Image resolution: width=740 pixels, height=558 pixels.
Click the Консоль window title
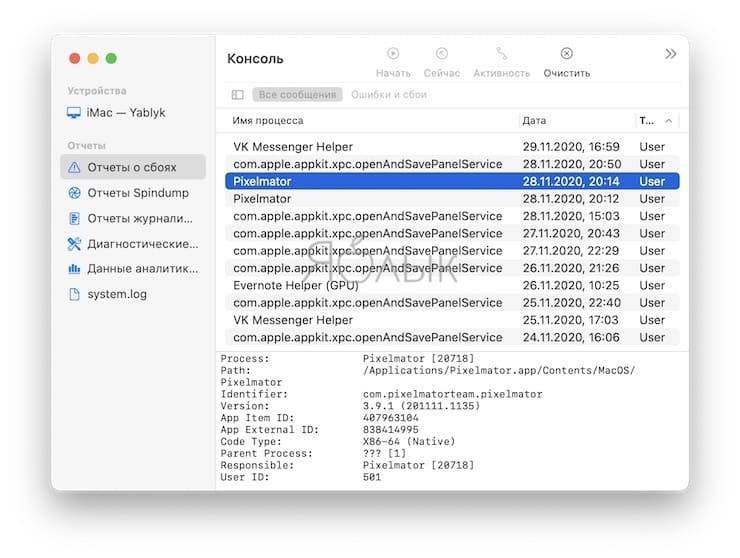255,59
